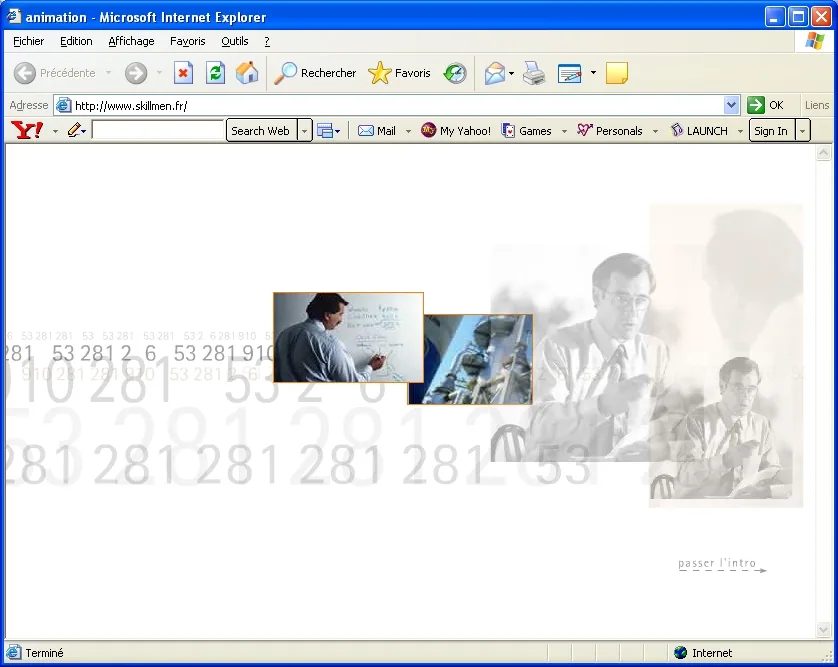This screenshot has width=838, height=667.
Task: Open the Outils menu
Action: pyautogui.click(x=235, y=41)
